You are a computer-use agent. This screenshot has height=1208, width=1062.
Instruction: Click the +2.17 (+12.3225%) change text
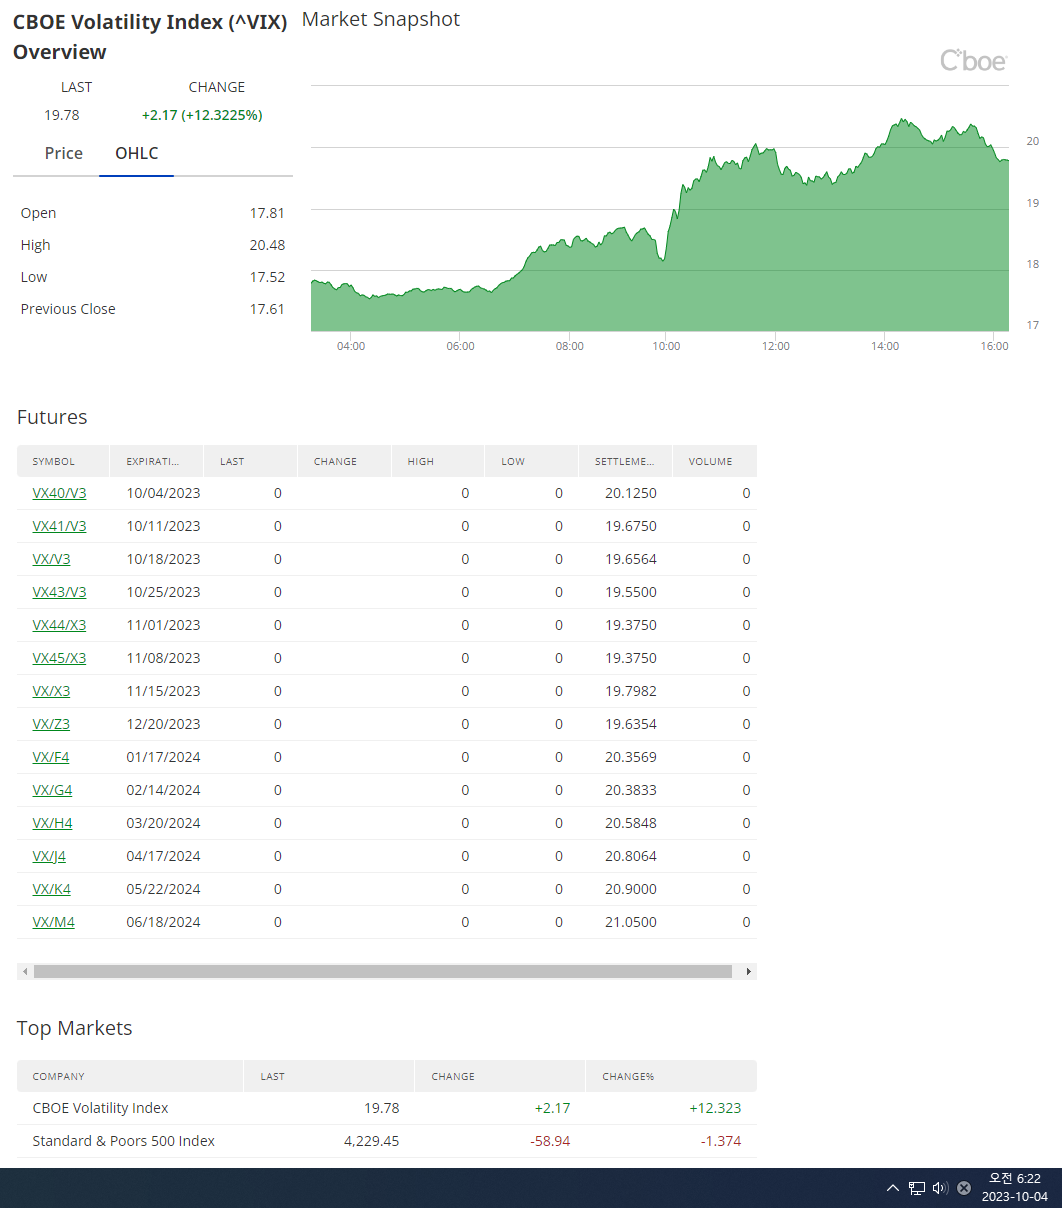tap(202, 115)
